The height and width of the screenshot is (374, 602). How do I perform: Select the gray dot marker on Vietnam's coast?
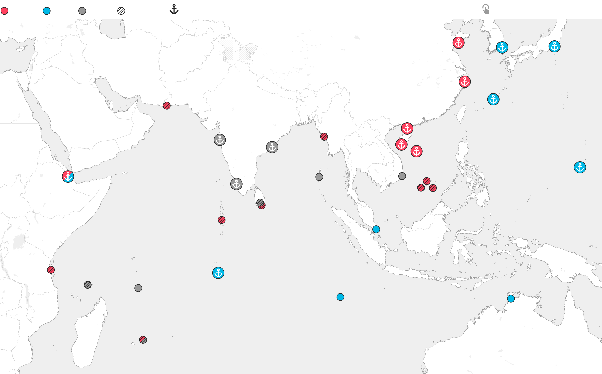(x=402, y=176)
